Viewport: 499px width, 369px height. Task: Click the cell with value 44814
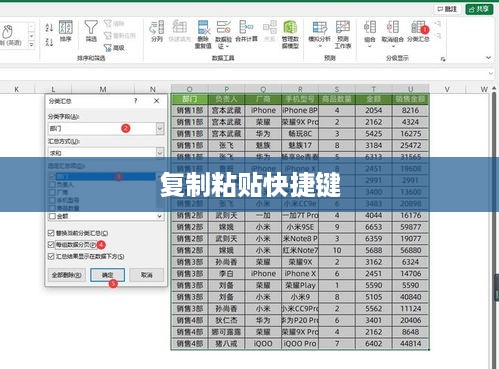coord(410,344)
